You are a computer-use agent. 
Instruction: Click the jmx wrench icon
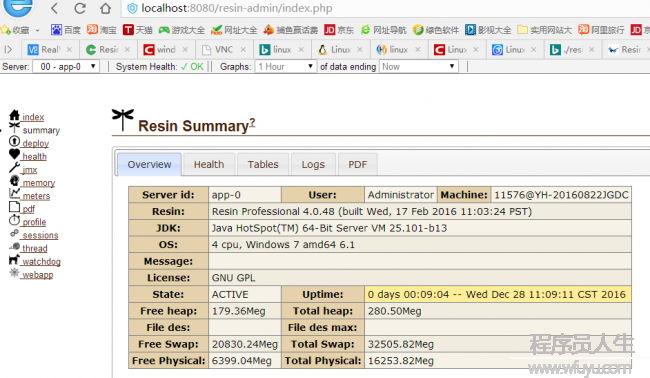[x=15, y=167]
